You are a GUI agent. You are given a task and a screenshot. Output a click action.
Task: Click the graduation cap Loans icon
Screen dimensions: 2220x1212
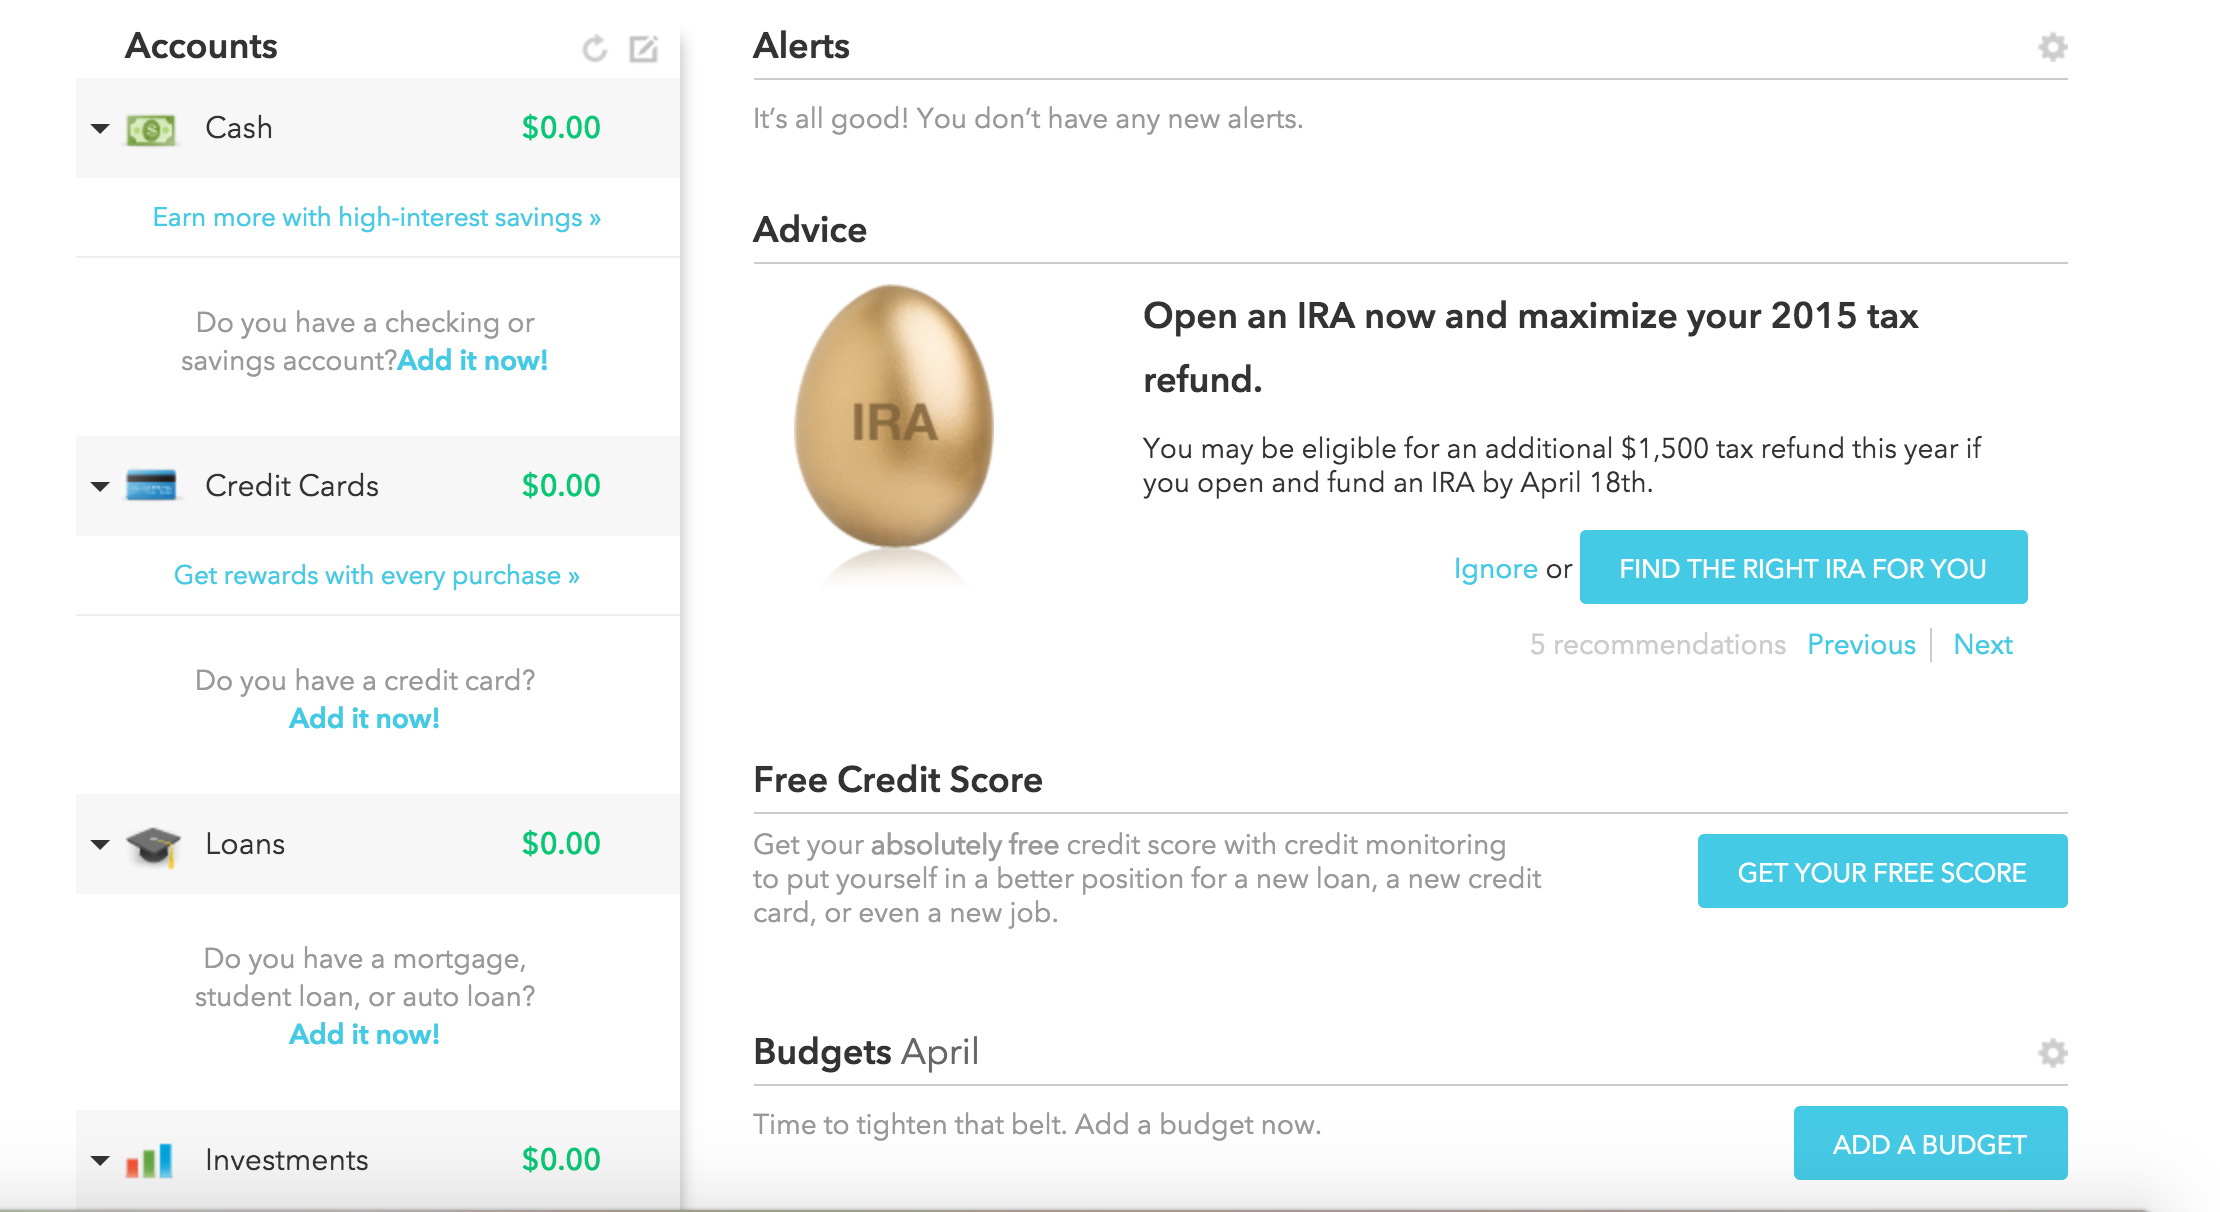point(153,846)
